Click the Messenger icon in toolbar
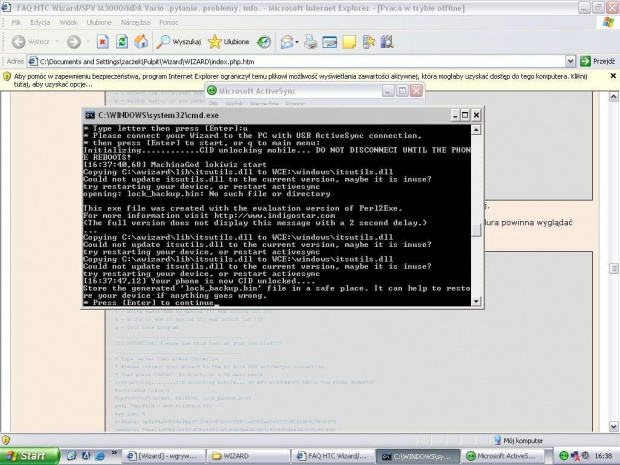 [369, 42]
